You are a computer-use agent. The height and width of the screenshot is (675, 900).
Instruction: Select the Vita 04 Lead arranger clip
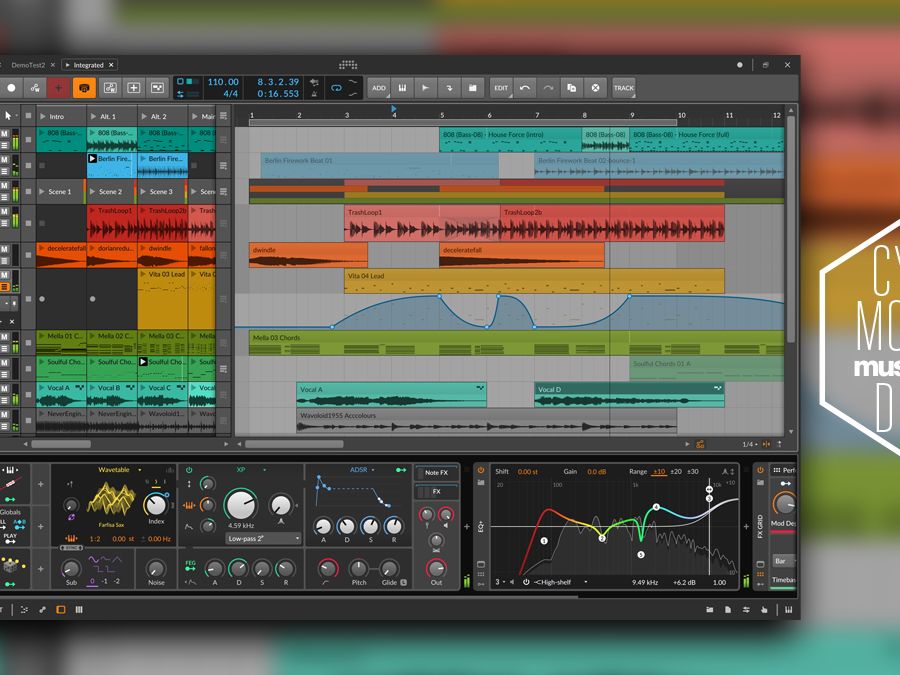pyautogui.click(x=534, y=281)
